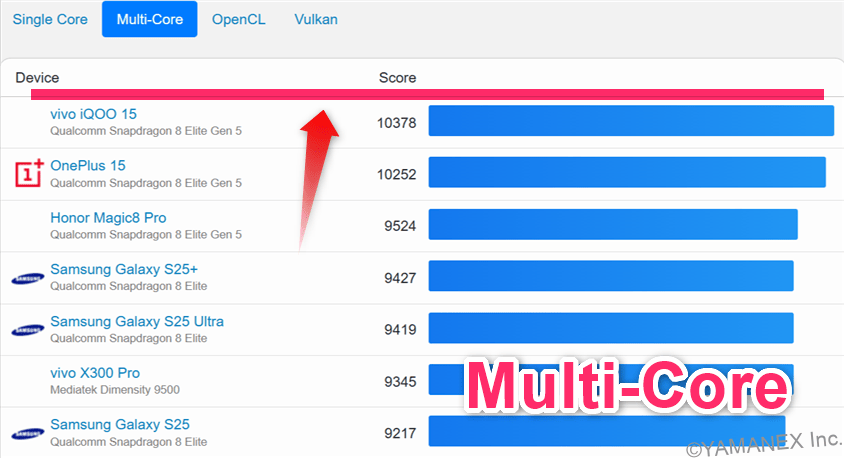This screenshot has height=458, width=844.
Task: Open the Honor Magic8 Pro link
Action: coord(108,218)
